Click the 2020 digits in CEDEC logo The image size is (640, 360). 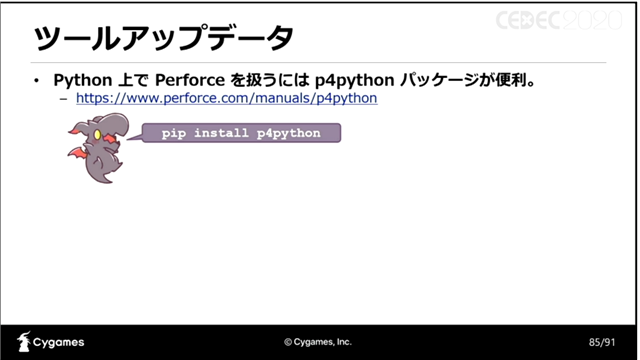coord(590,20)
